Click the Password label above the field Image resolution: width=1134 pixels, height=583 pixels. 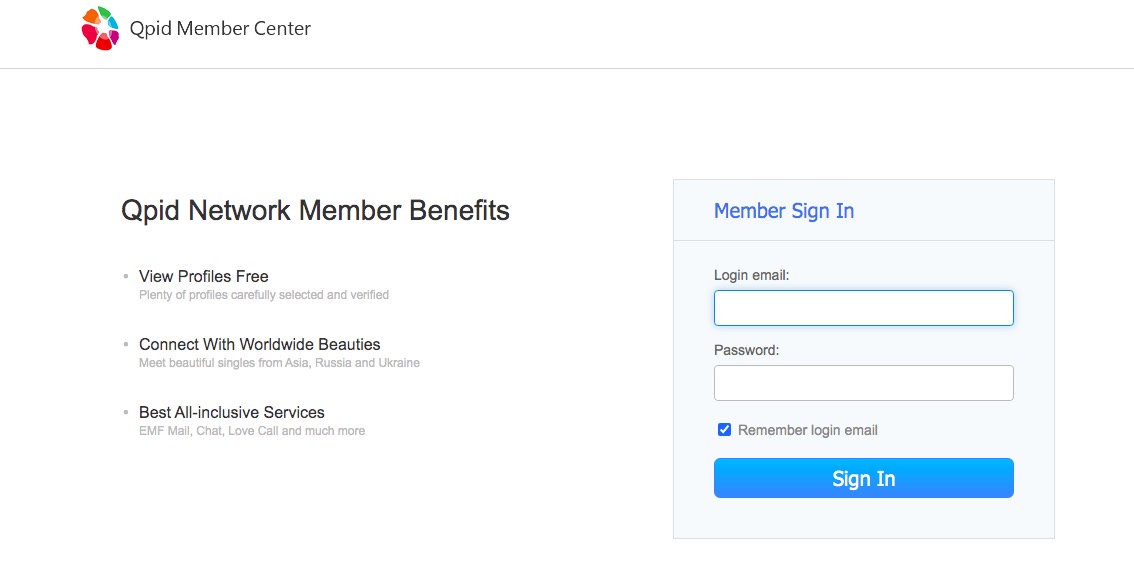(x=746, y=350)
